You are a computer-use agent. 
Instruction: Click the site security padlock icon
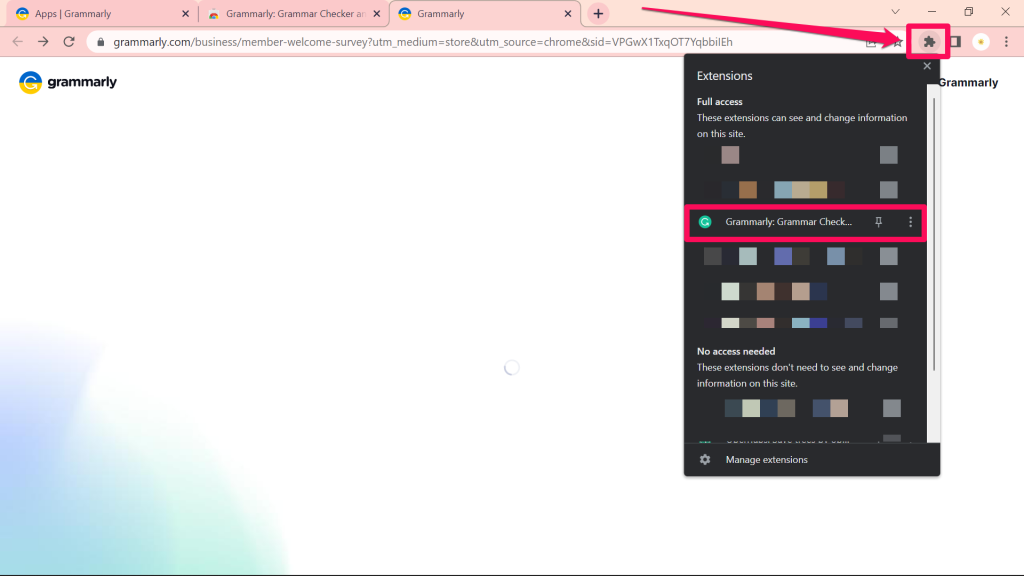pos(100,42)
